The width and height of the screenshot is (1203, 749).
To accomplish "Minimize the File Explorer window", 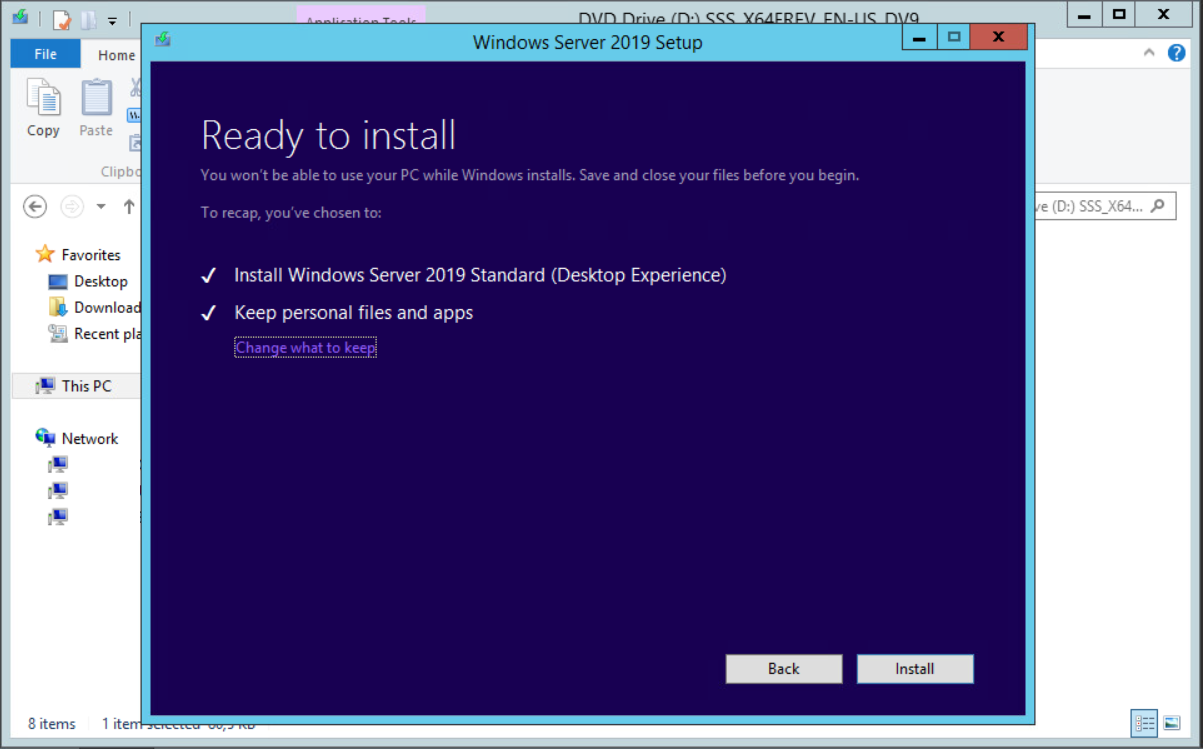I will [1083, 15].
